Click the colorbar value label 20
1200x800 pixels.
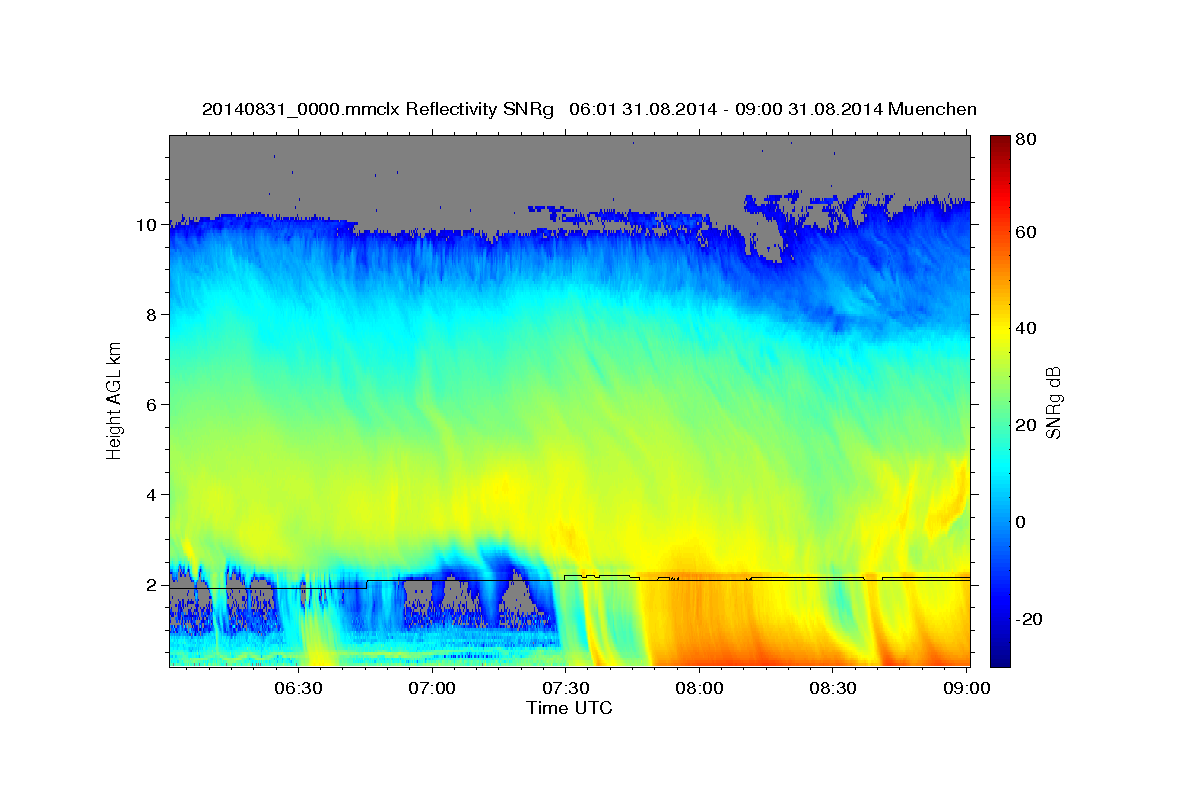tap(1028, 425)
